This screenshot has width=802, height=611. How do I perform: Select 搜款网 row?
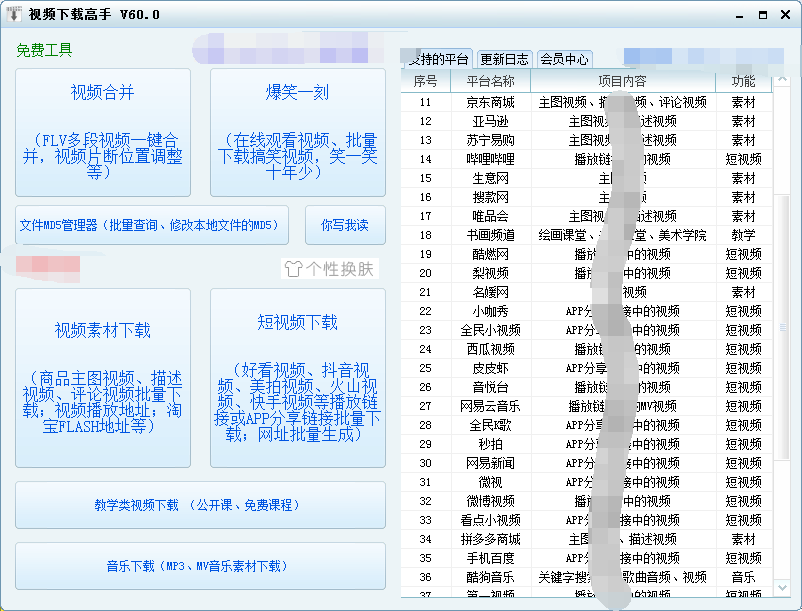click(x=587, y=197)
